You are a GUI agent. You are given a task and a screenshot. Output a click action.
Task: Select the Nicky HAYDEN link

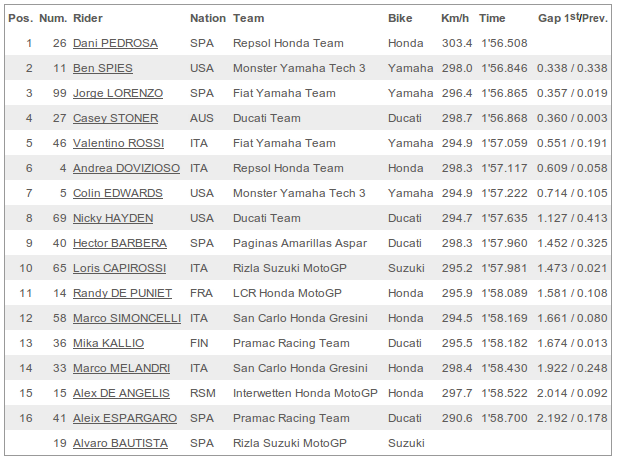pyautogui.click(x=113, y=218)
